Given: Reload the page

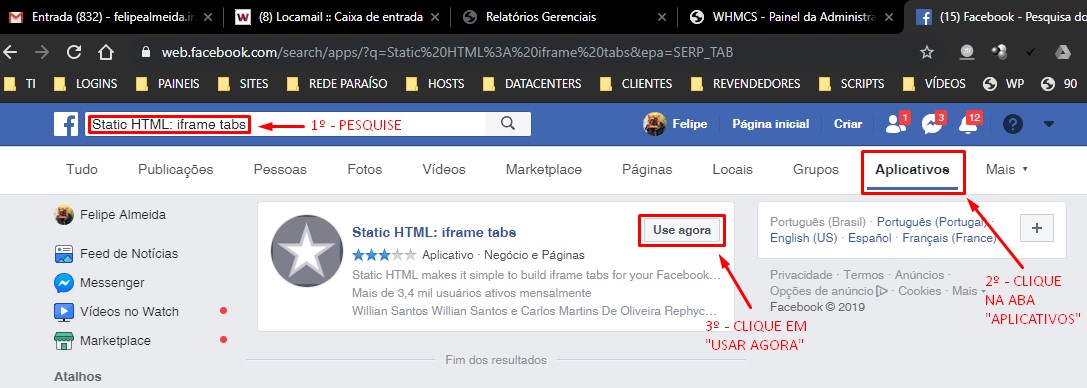Looking at the screenshot, I should 73,52.
